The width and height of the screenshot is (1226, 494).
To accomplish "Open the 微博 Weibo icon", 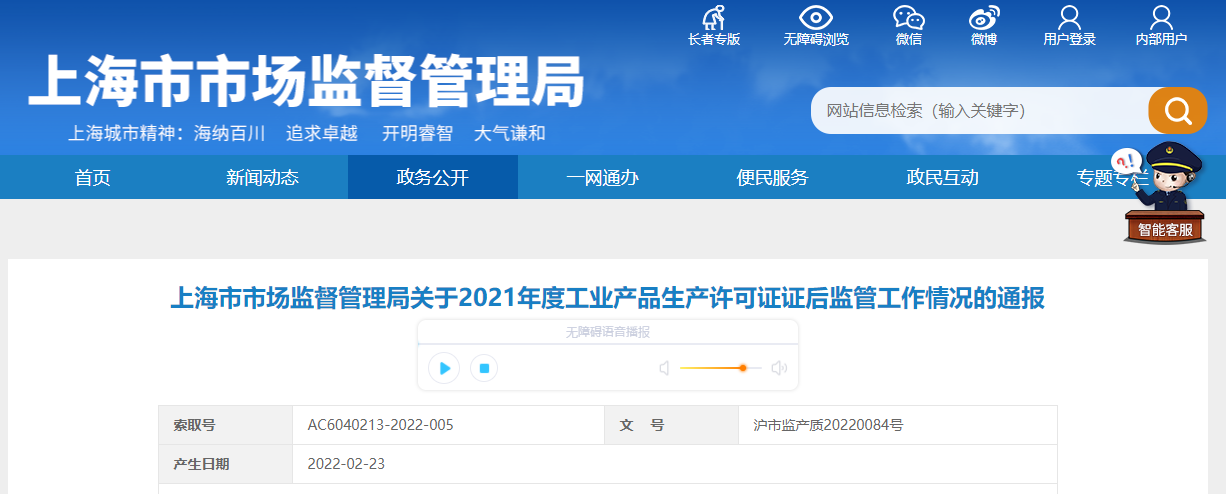I will pyautogui.click(x=983, y=17).
